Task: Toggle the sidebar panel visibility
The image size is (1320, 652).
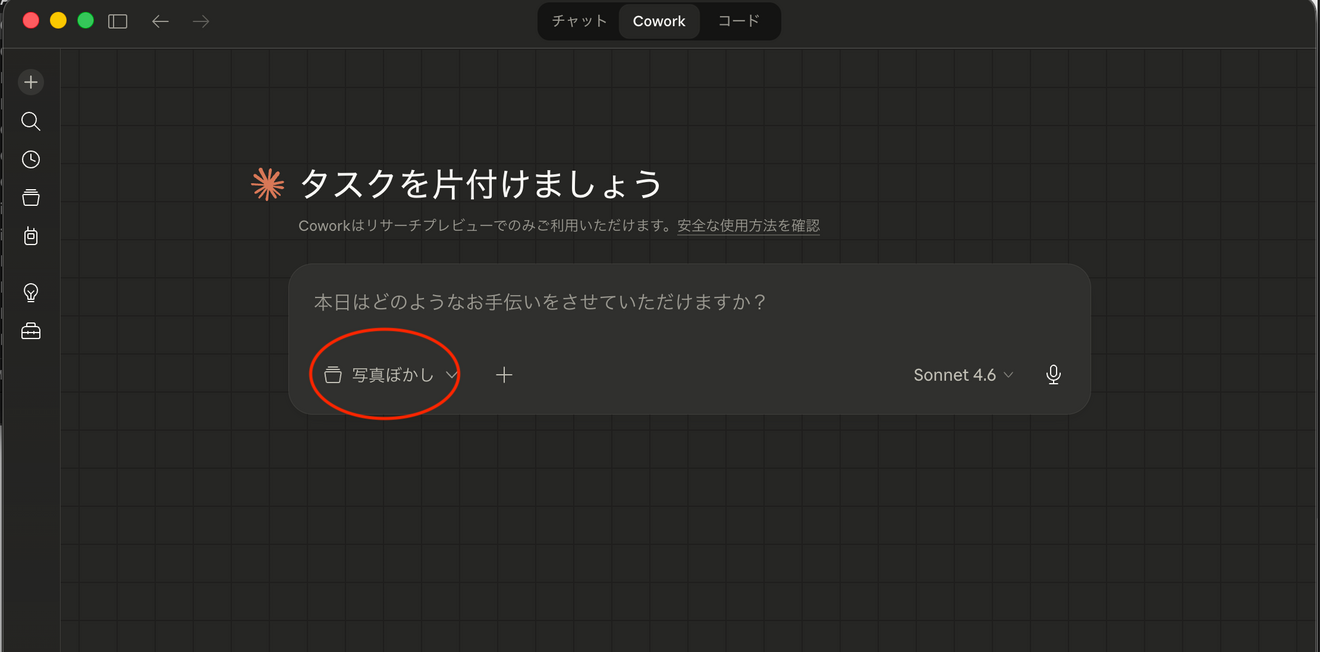Action: tap(117, 20)
